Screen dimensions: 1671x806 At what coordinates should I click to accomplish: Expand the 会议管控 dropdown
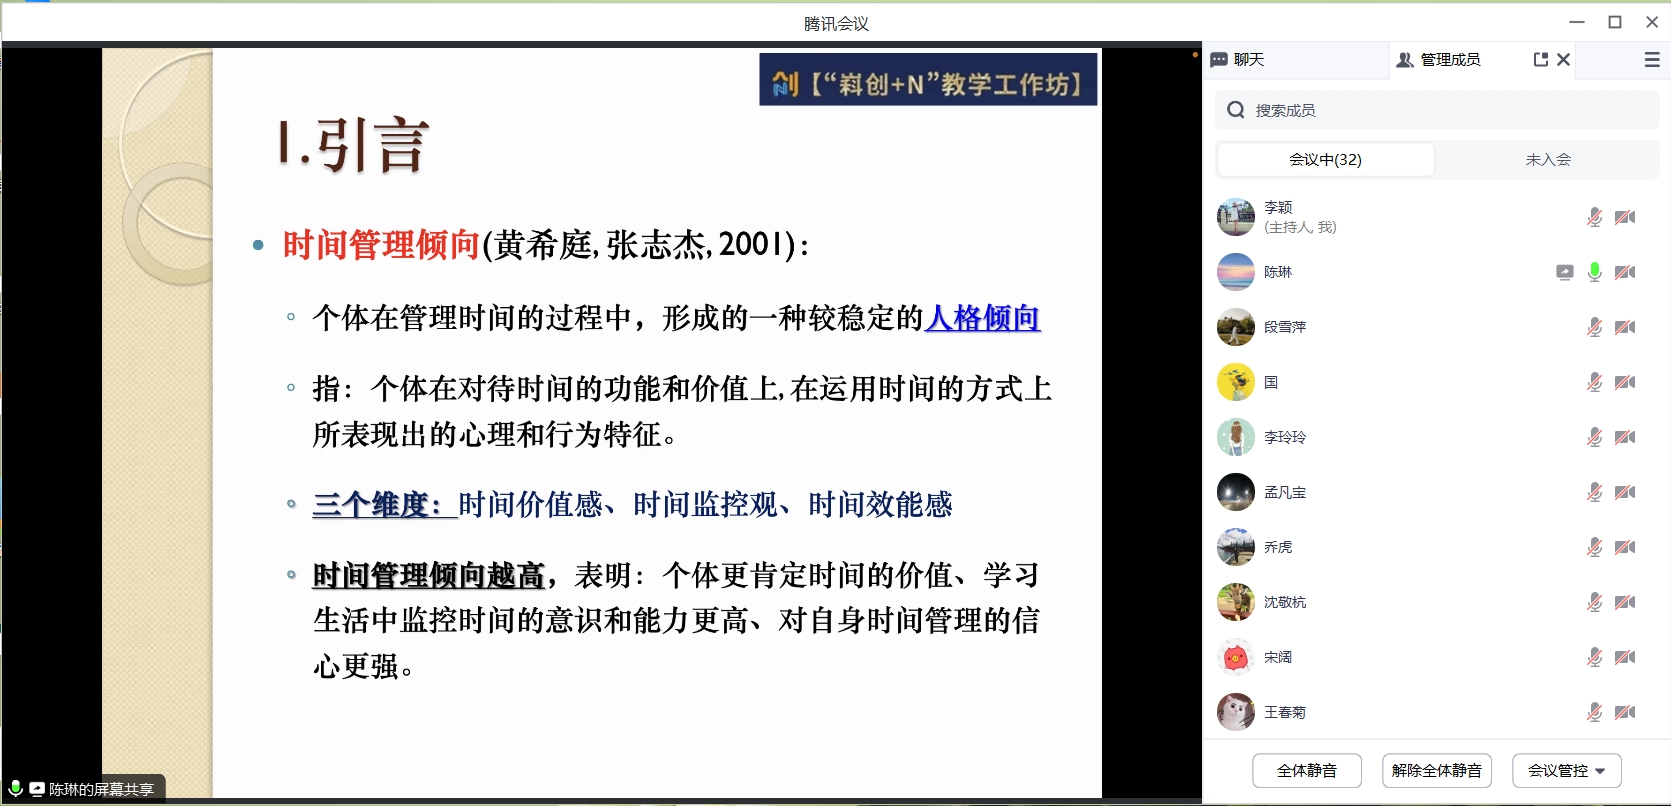pos(1566,771)
